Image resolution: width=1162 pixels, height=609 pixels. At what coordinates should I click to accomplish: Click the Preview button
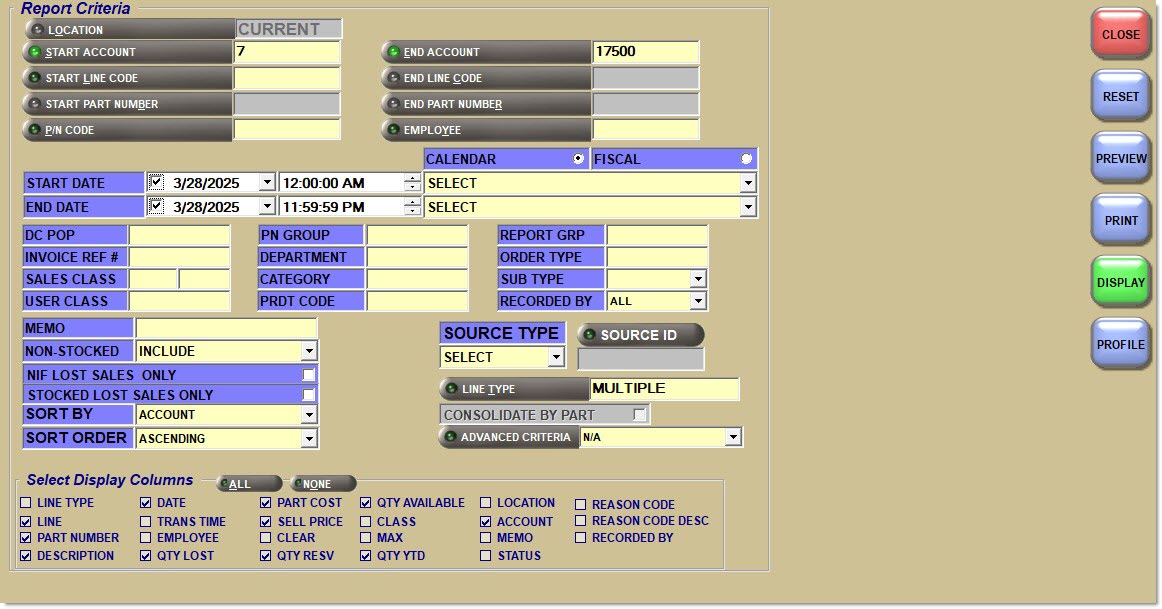tap(1121, 159)
